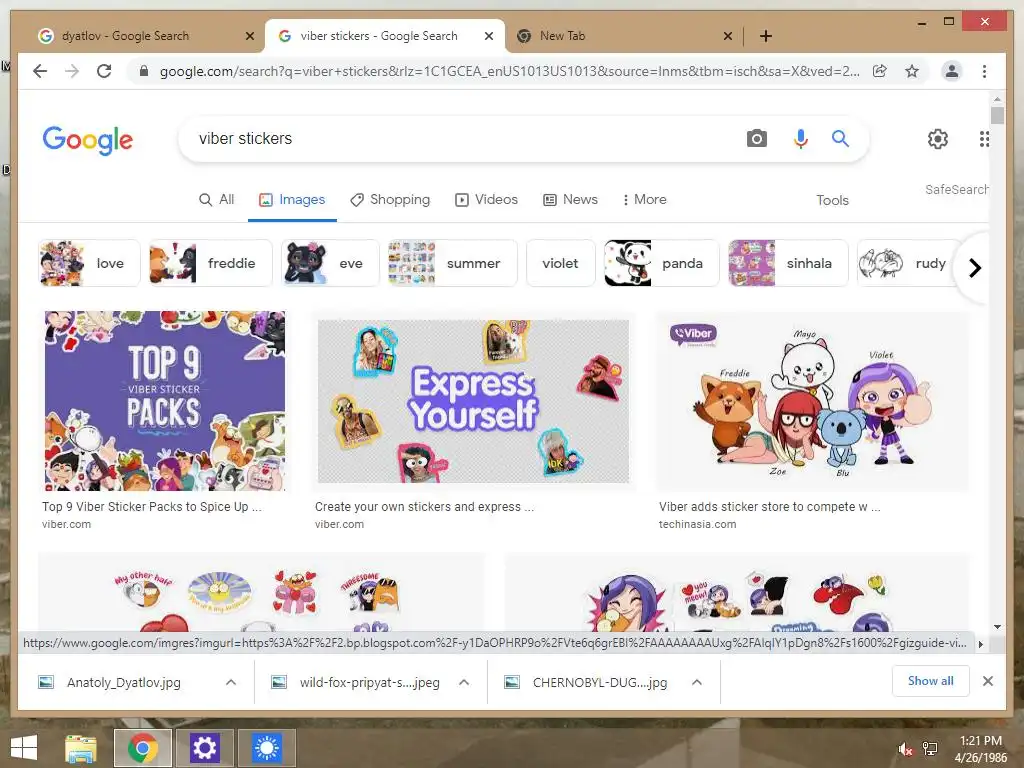The width and height of the screenshot is (1024, 768).
Task: Reload the current page
Action: pos(104,71)
